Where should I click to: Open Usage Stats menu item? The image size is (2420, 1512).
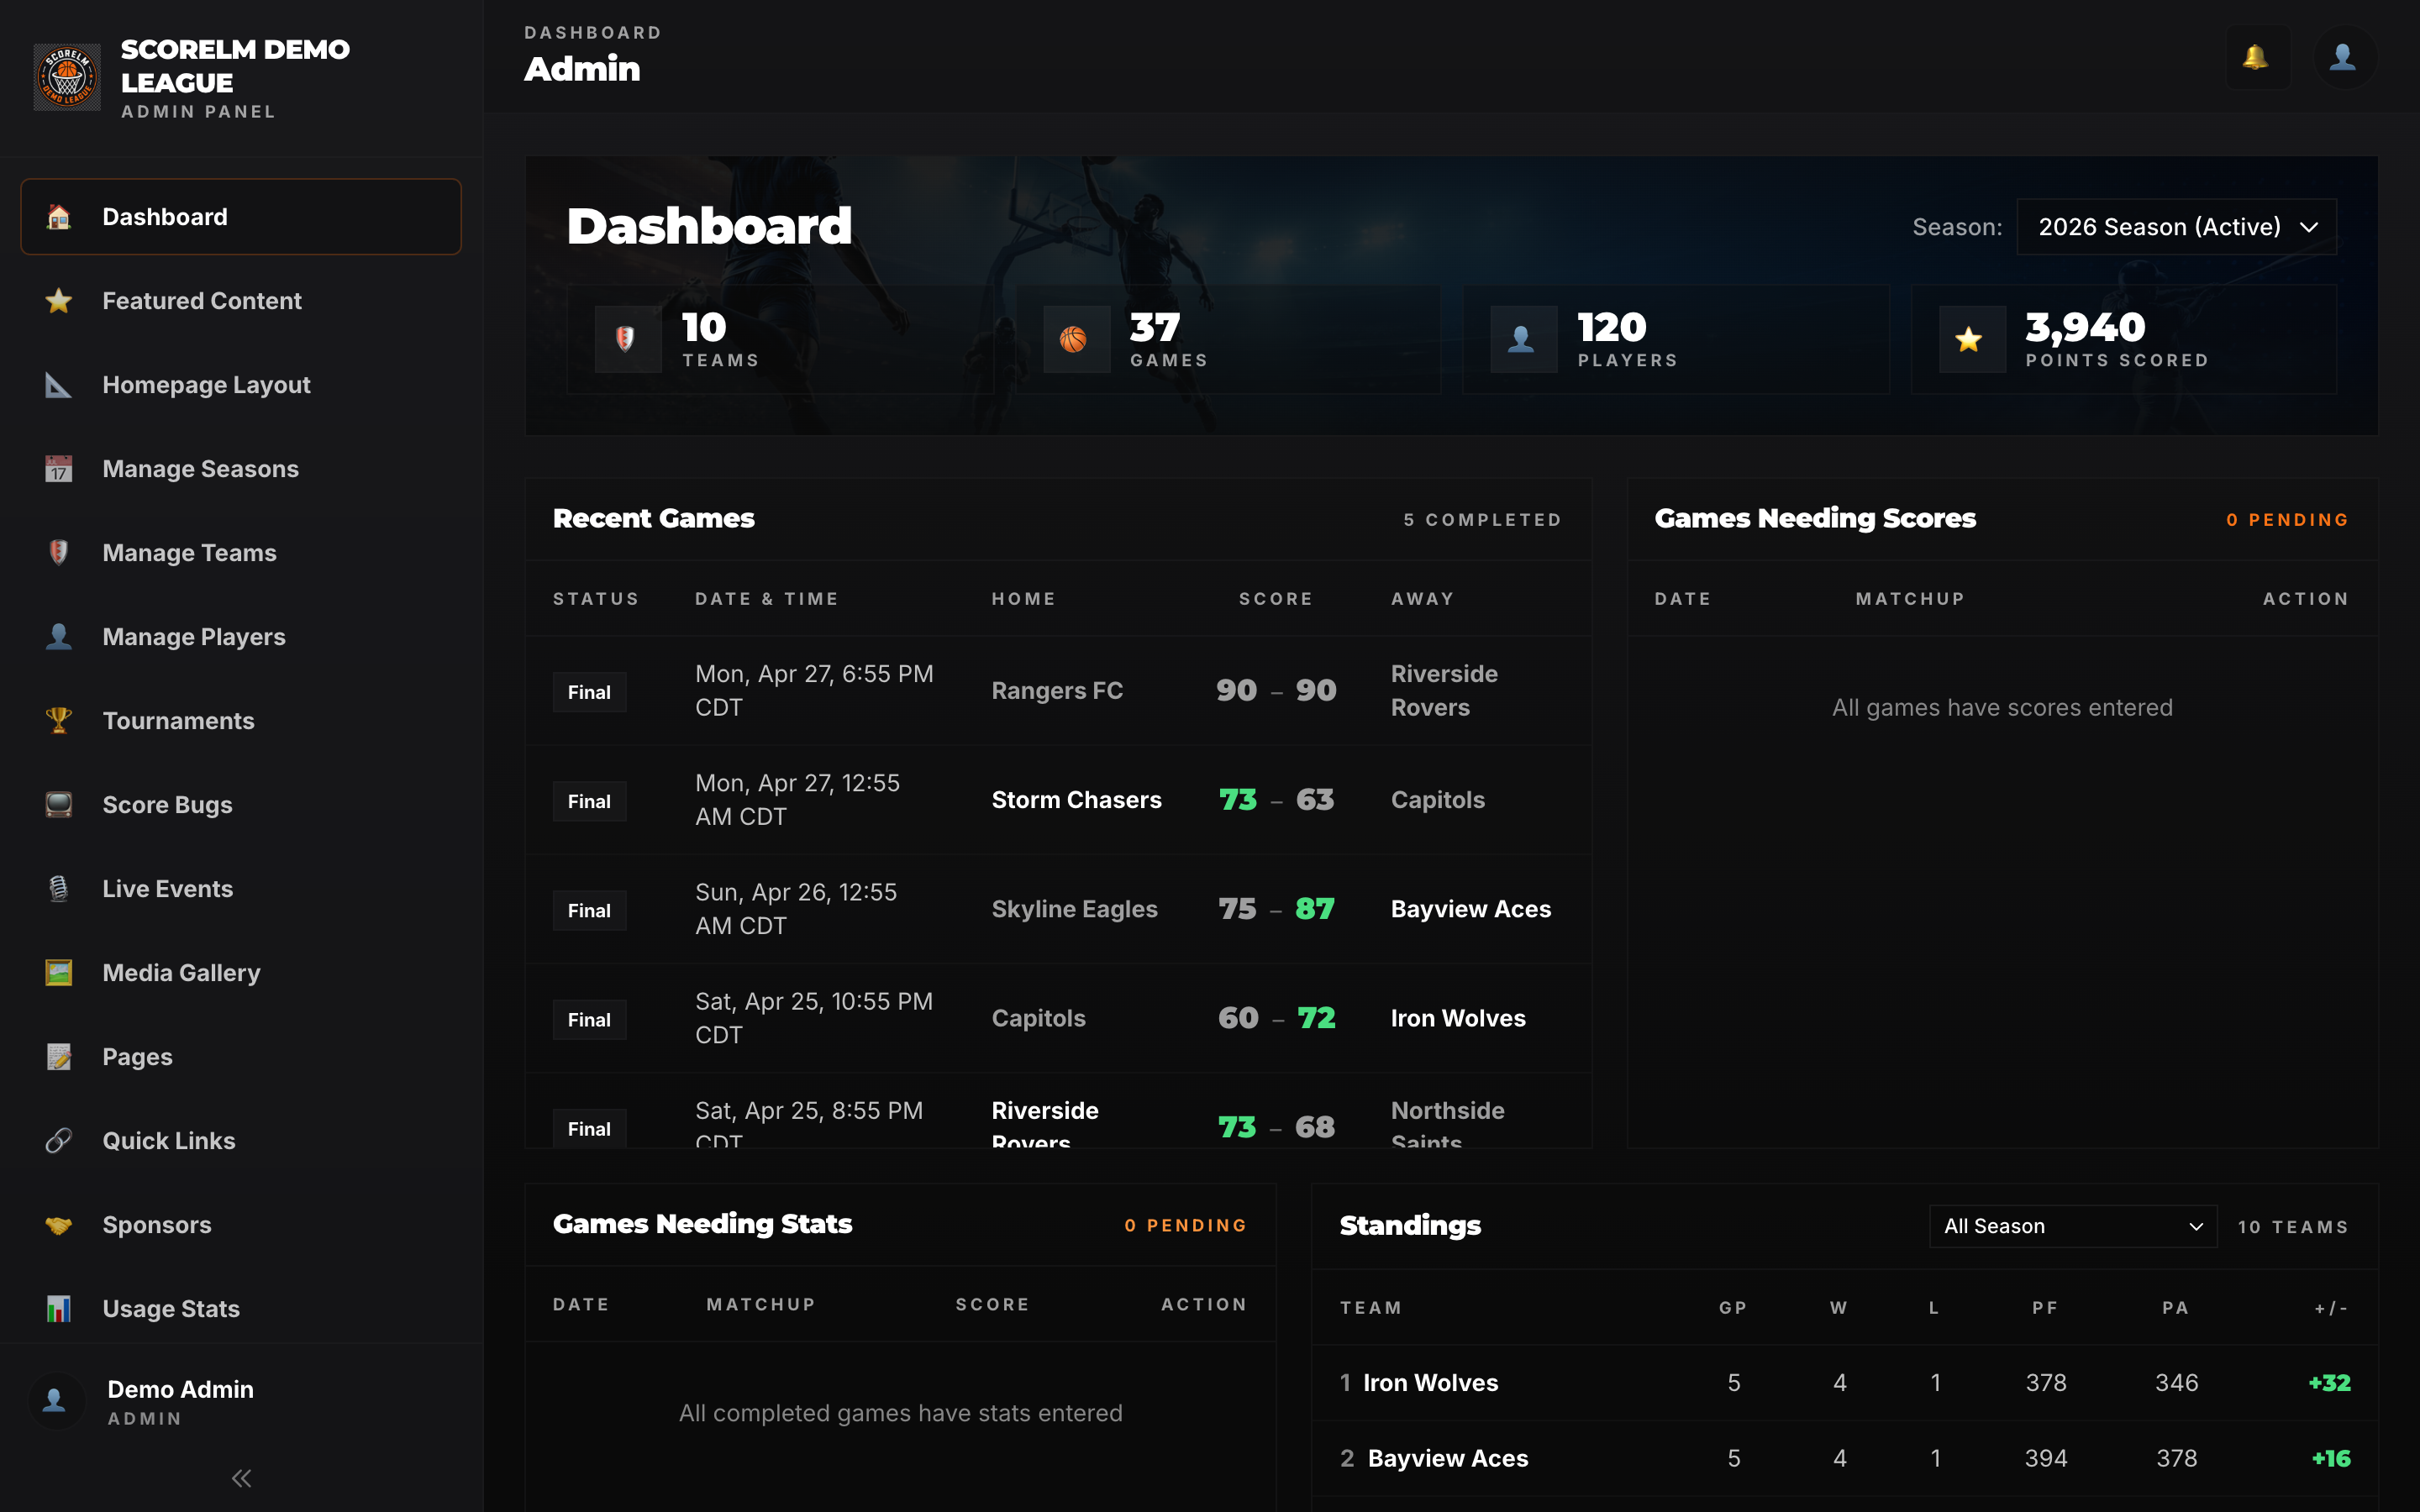pyautogui.click(x=241, y=1309)
